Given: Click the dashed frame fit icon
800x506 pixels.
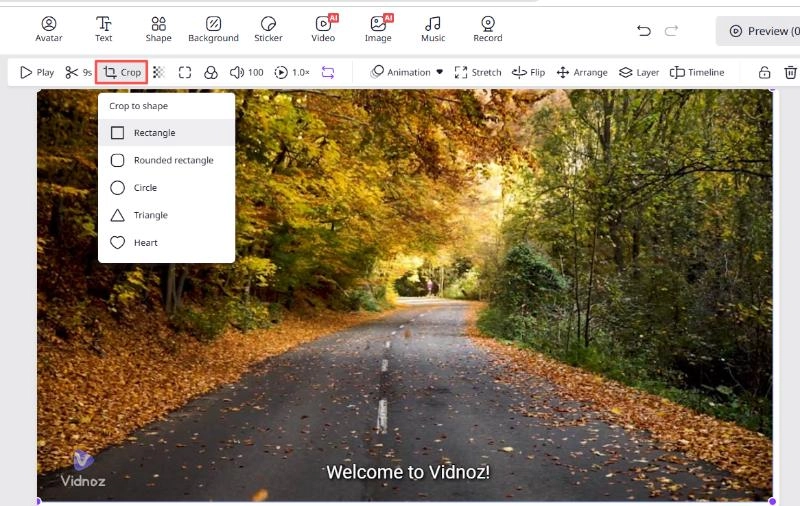Looking at the screenshot, I should (x=185, y=72).
